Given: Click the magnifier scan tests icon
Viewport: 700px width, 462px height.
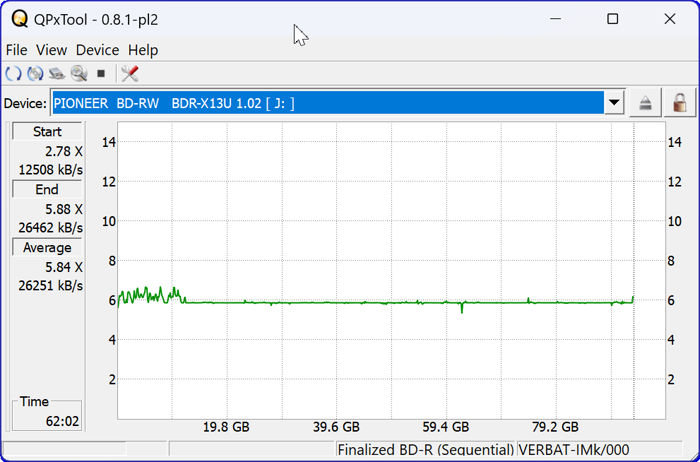Looking at the screenshot, I should (x=78, y=74).
